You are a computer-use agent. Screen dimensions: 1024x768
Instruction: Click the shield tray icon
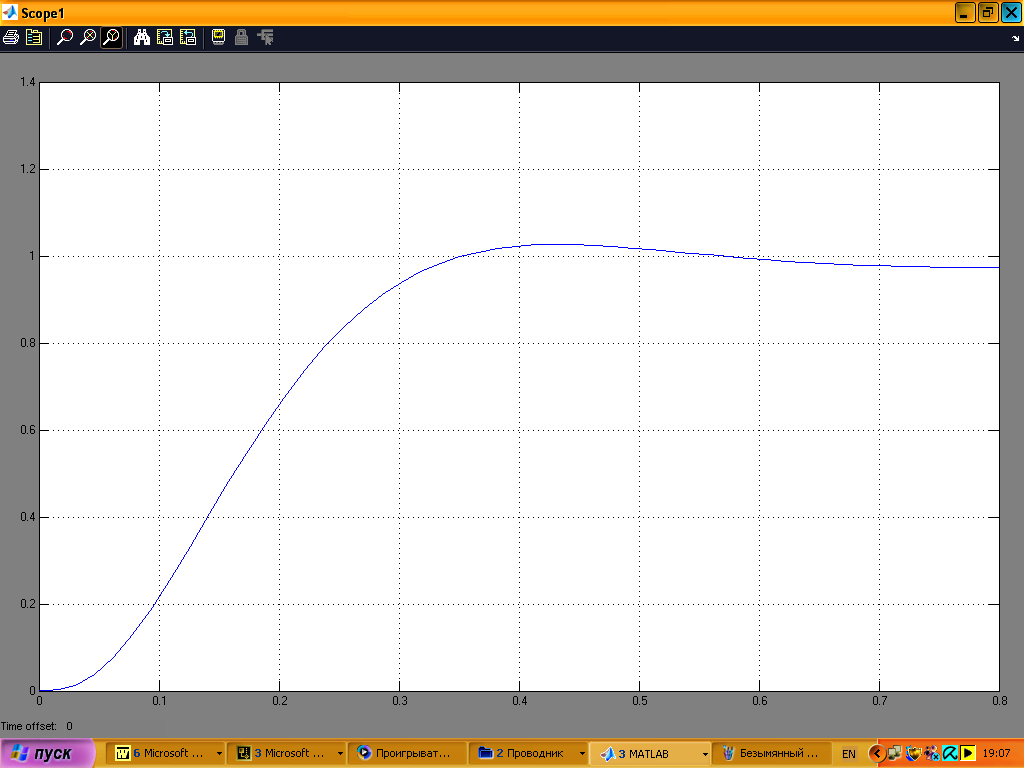click(x=913, y=754)
